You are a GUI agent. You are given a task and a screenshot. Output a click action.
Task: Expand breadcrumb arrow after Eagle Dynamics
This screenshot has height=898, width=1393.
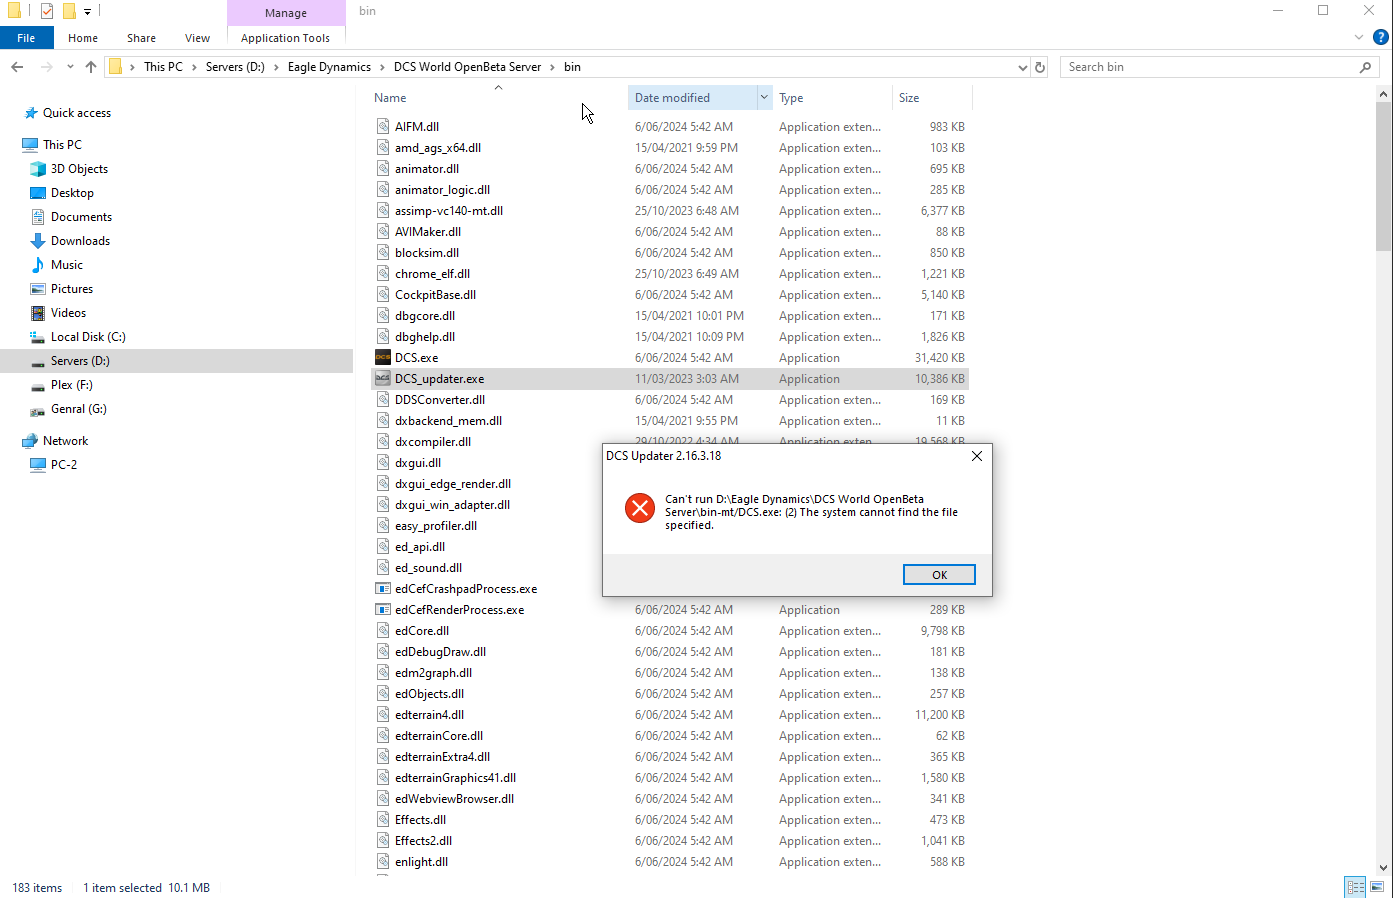(382, 67)
